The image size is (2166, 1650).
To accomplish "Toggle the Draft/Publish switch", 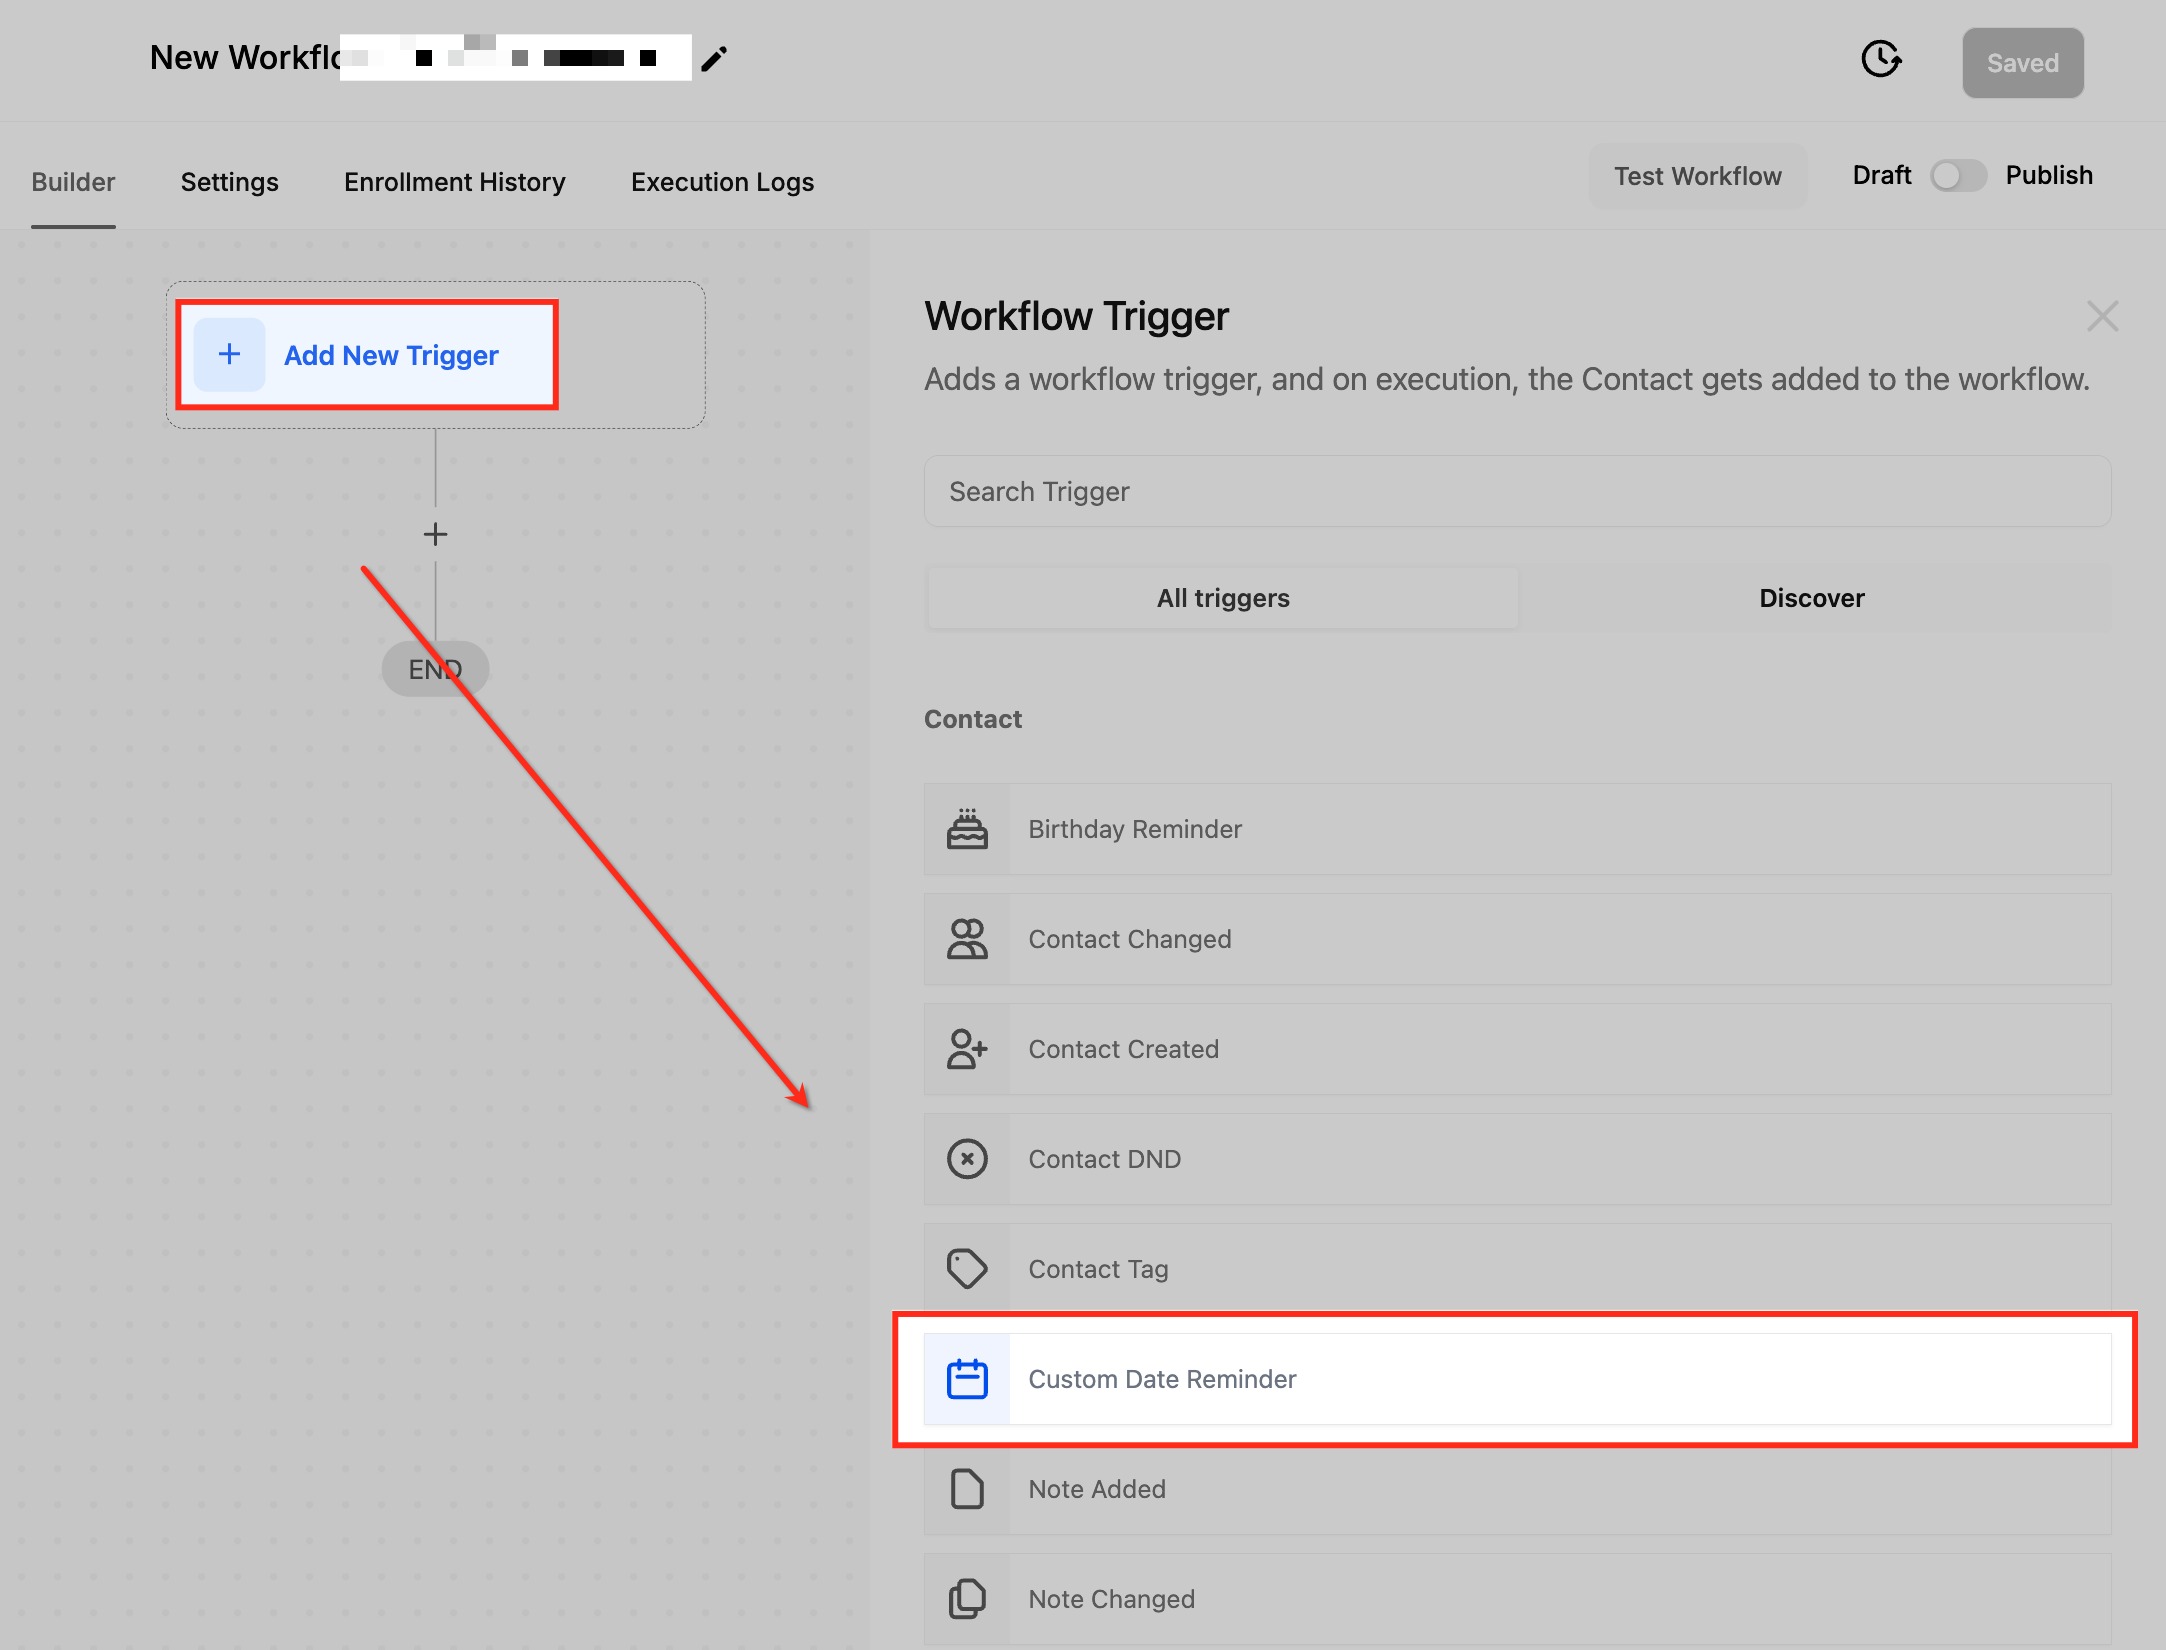I will (1957, 176).
